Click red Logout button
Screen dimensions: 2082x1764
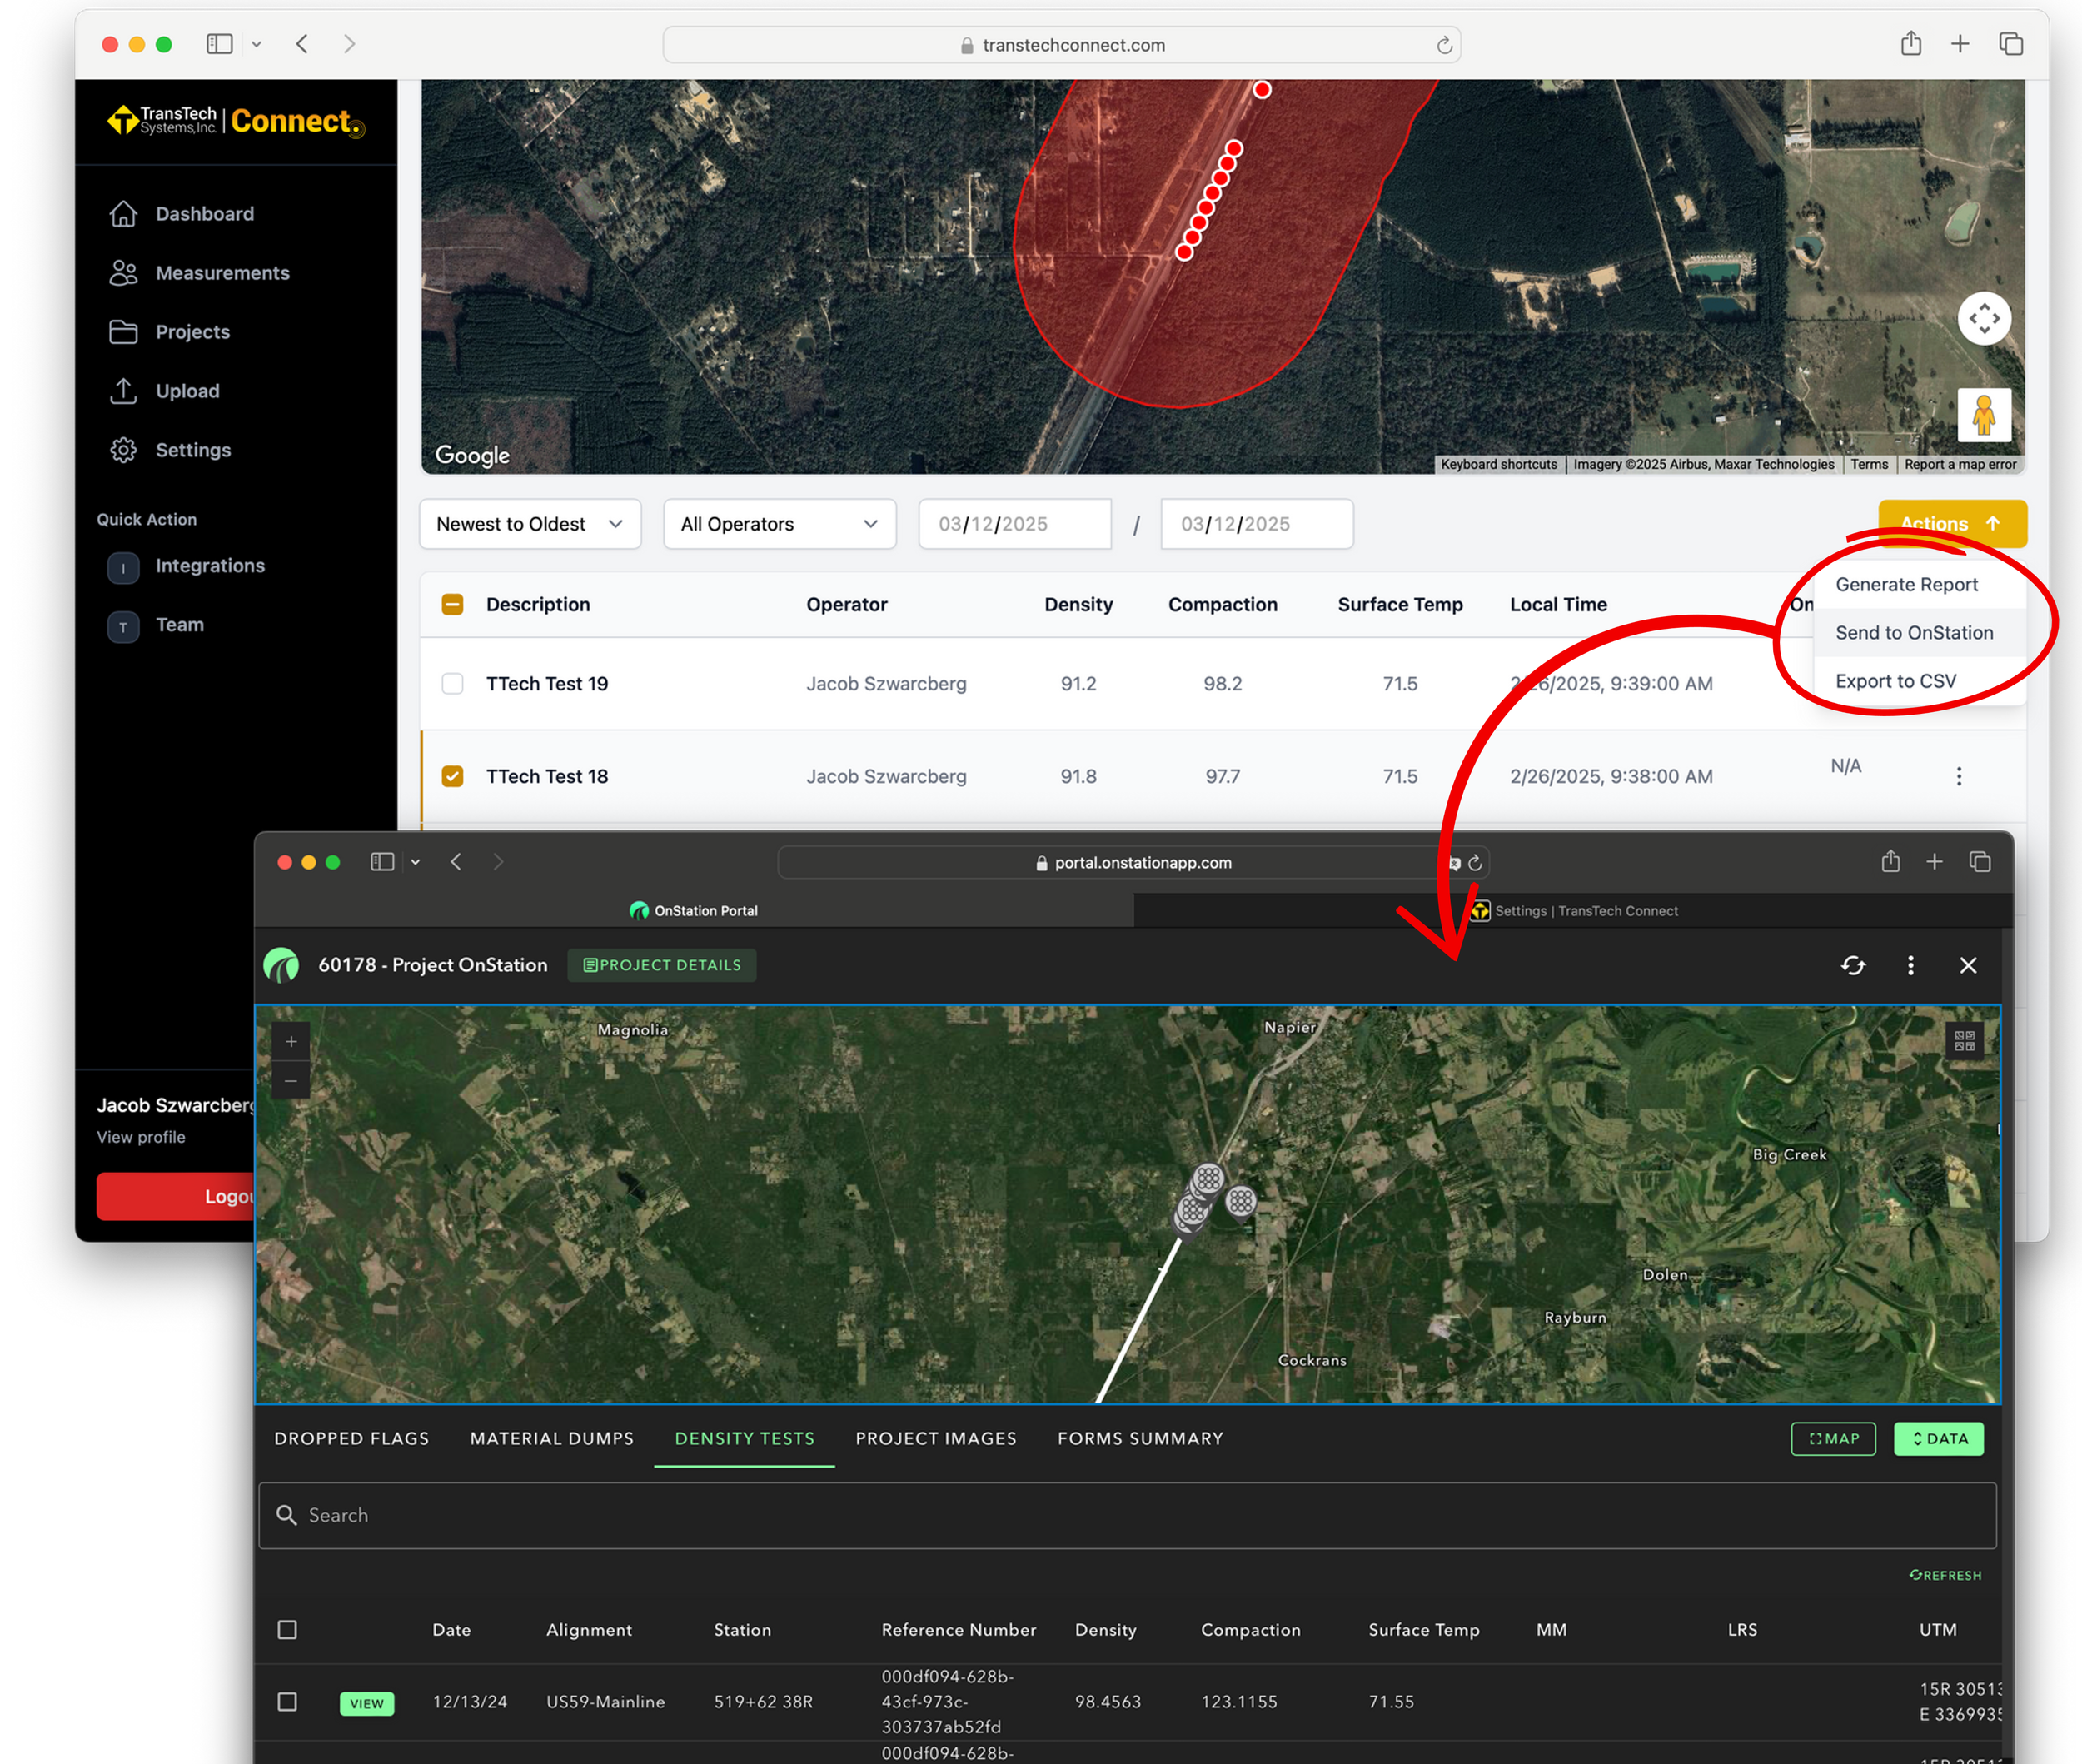pos(176,1196)
